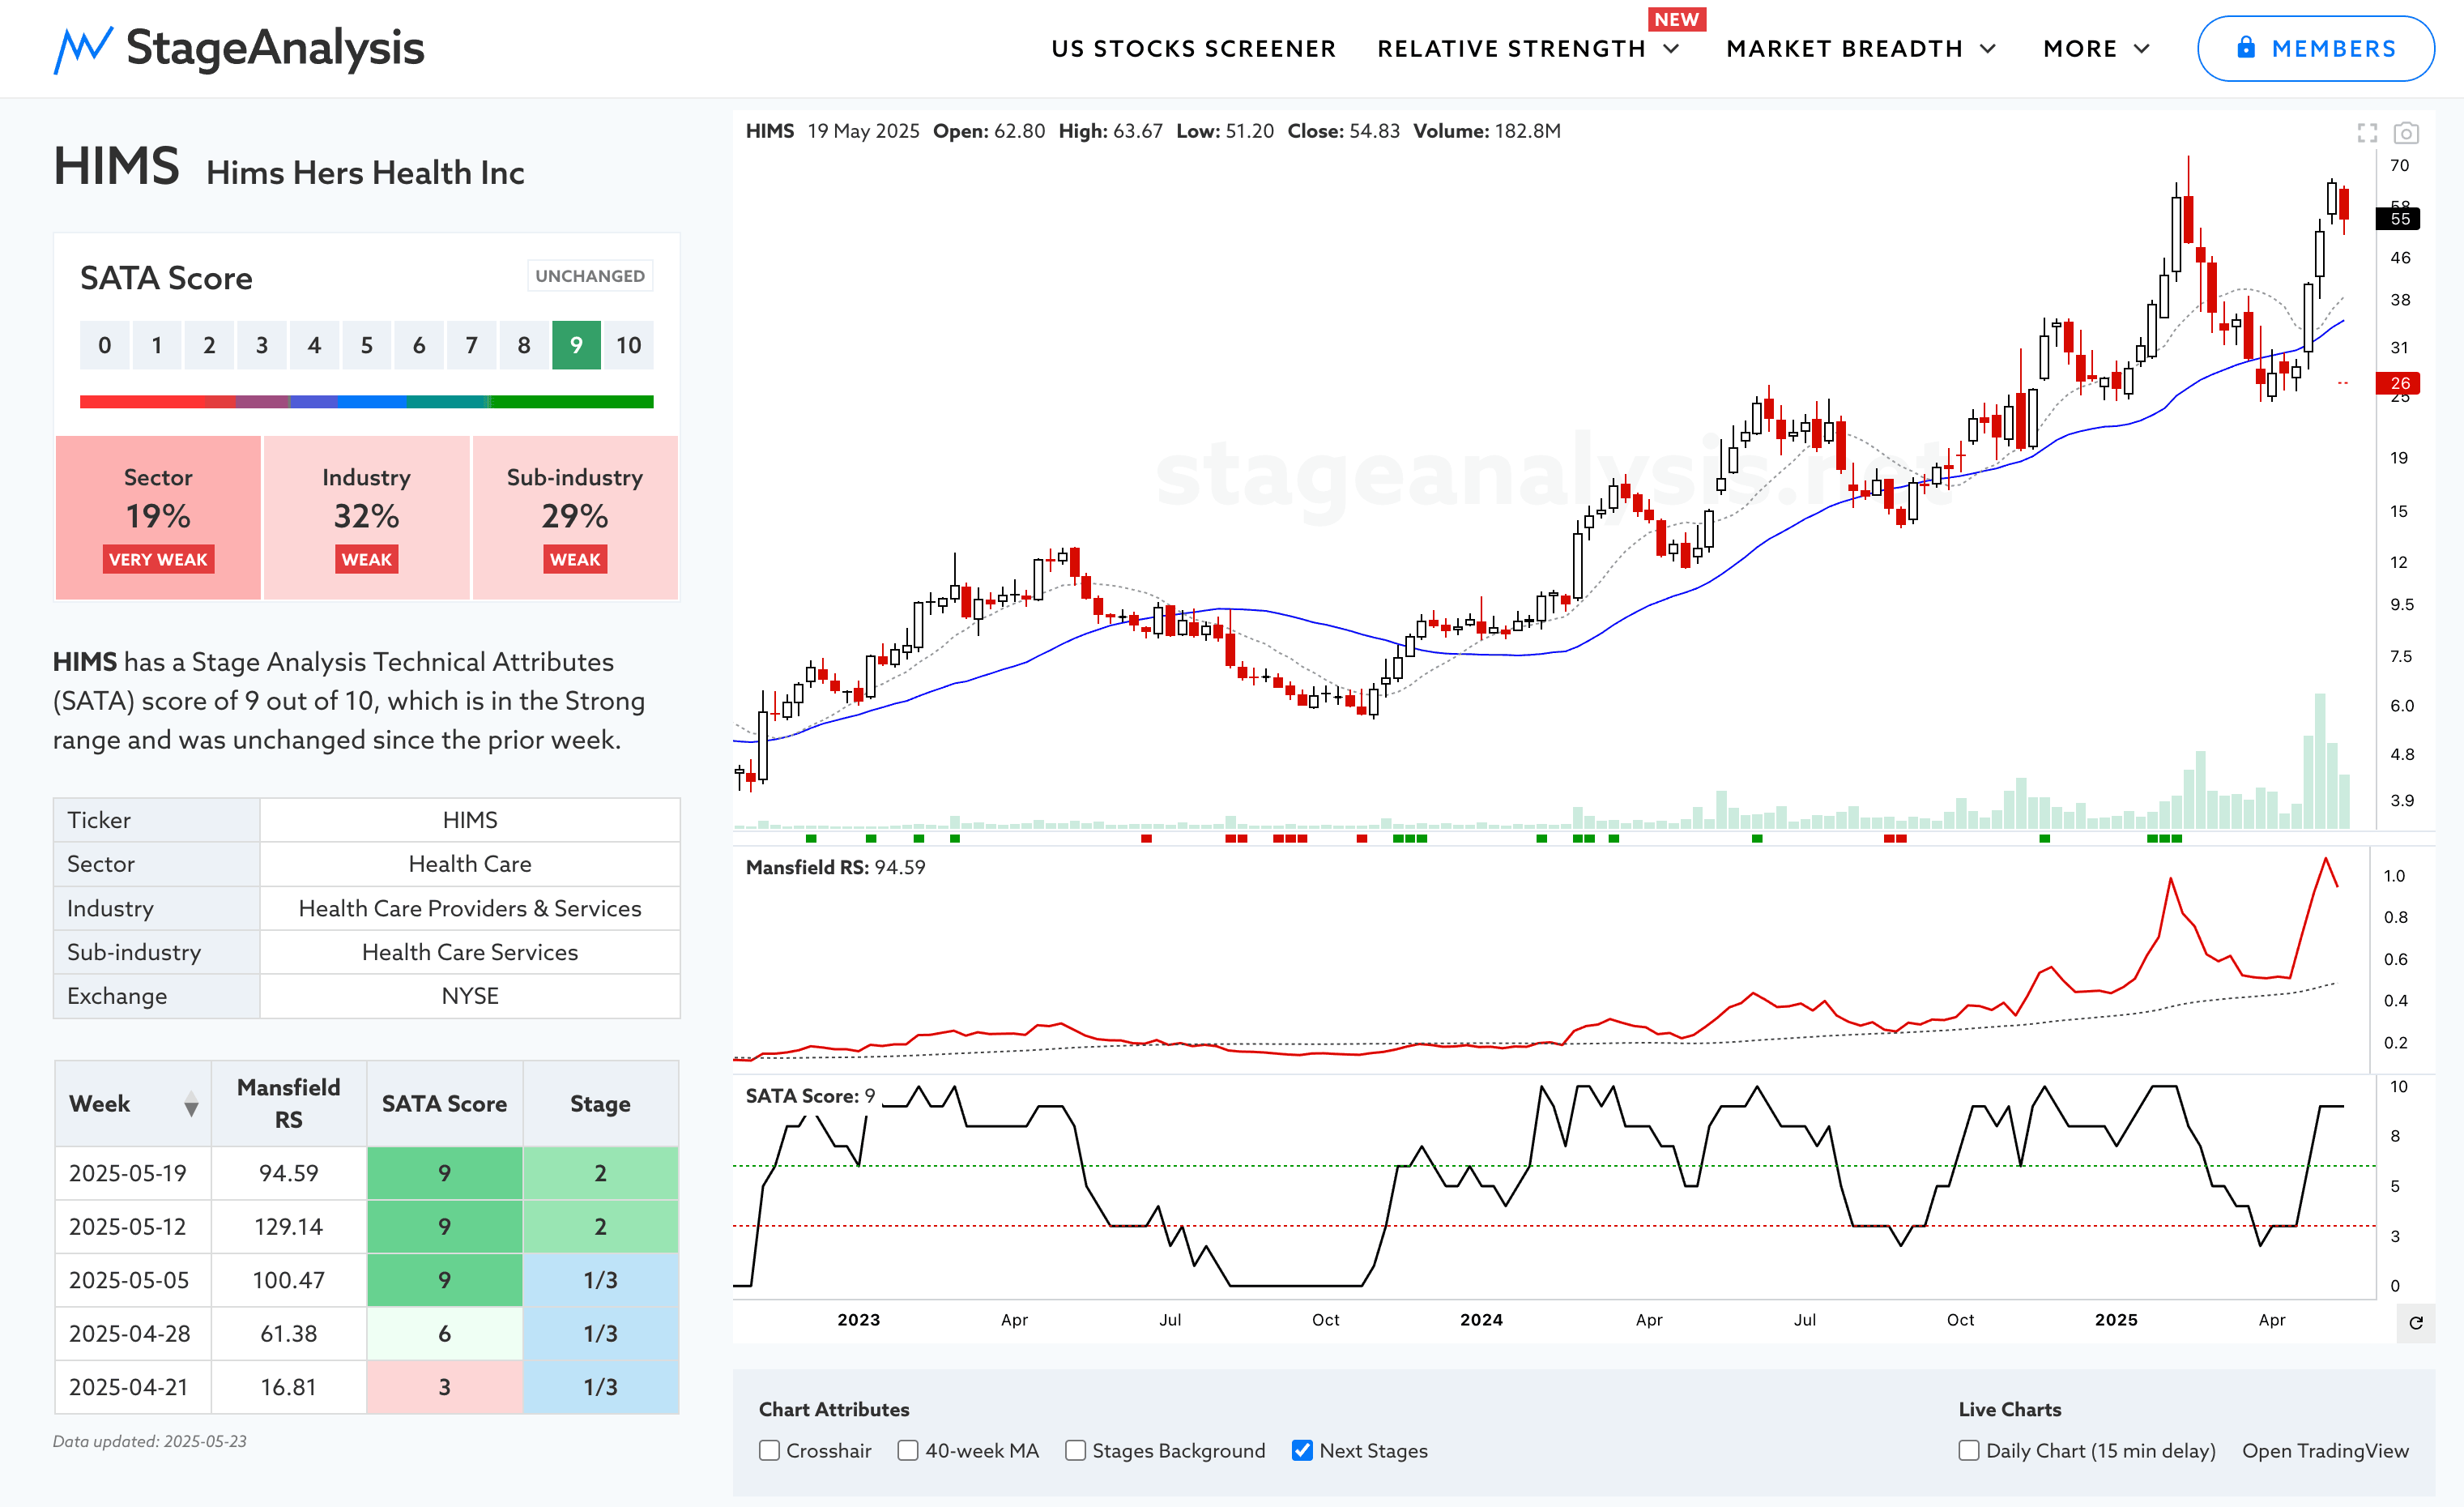Expand the Market Breadth dropdown chevron
Screen dimensions: 2464x1507
point(1988,49)
